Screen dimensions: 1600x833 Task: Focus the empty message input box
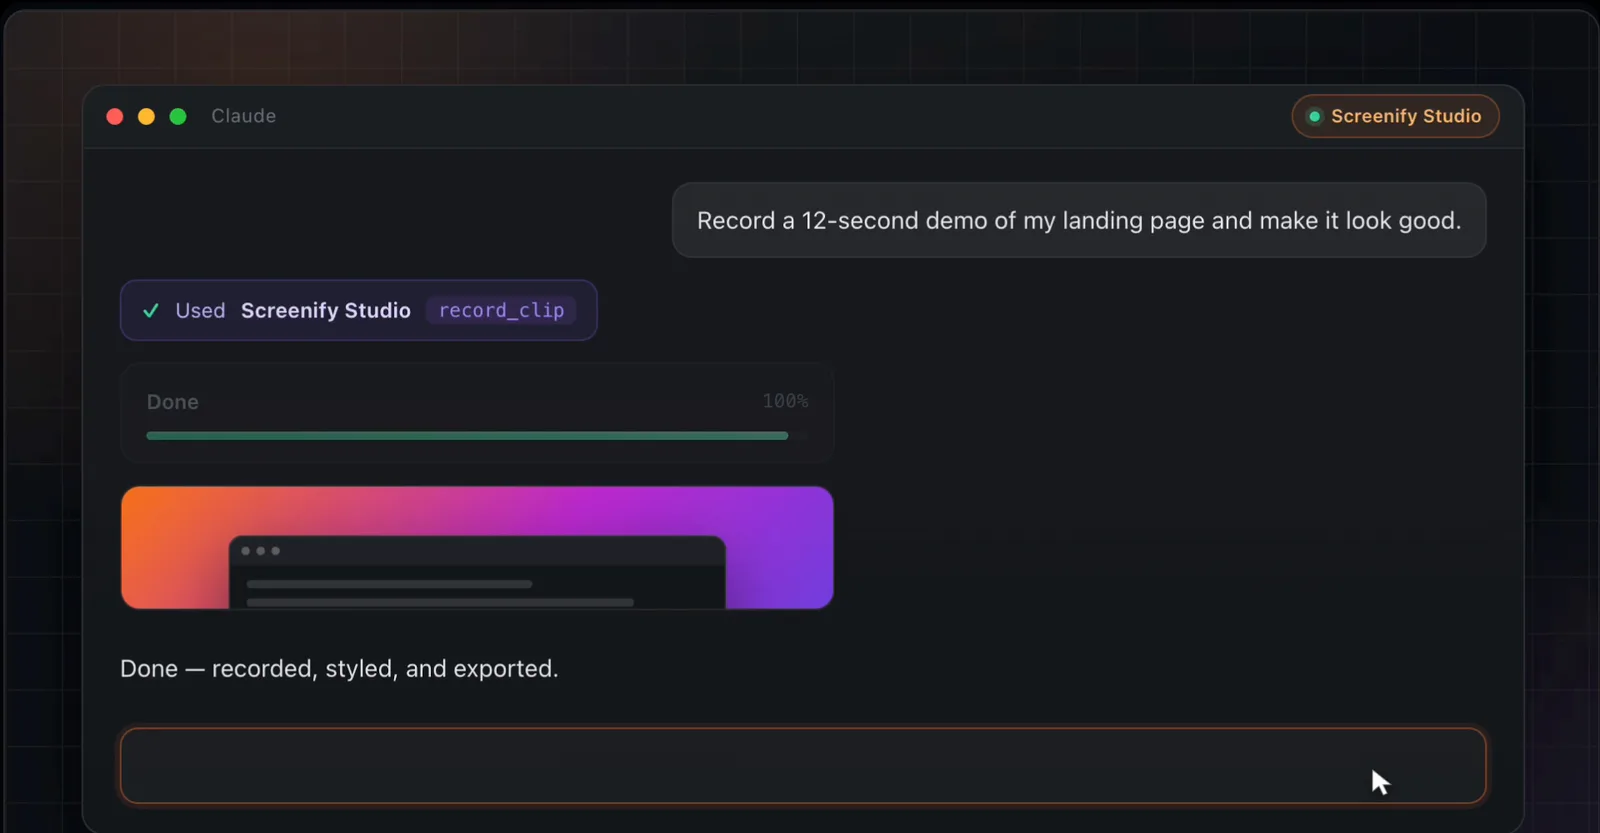click(803, 766)
